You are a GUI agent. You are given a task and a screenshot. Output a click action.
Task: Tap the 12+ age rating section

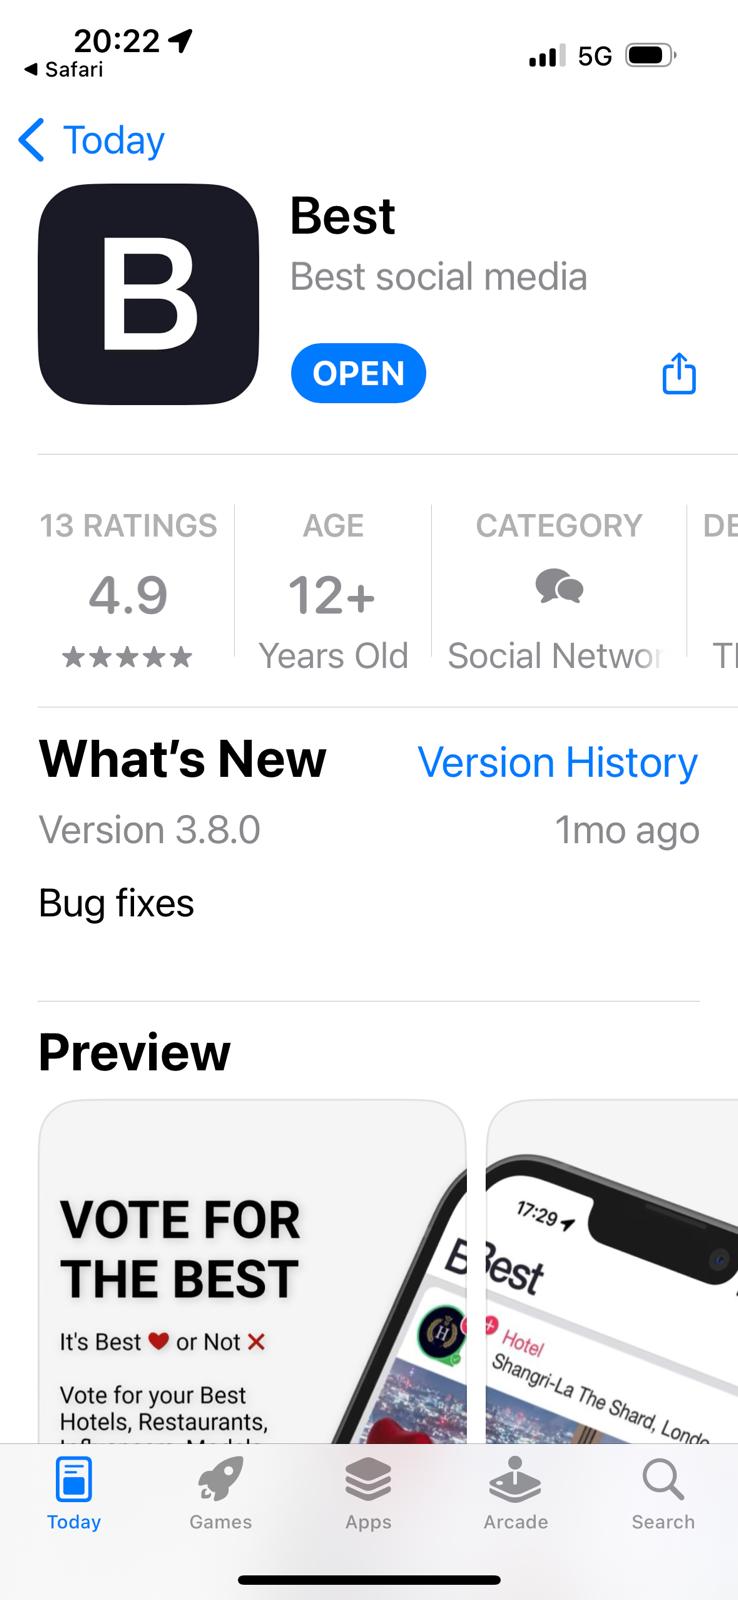tap(332, 597)
